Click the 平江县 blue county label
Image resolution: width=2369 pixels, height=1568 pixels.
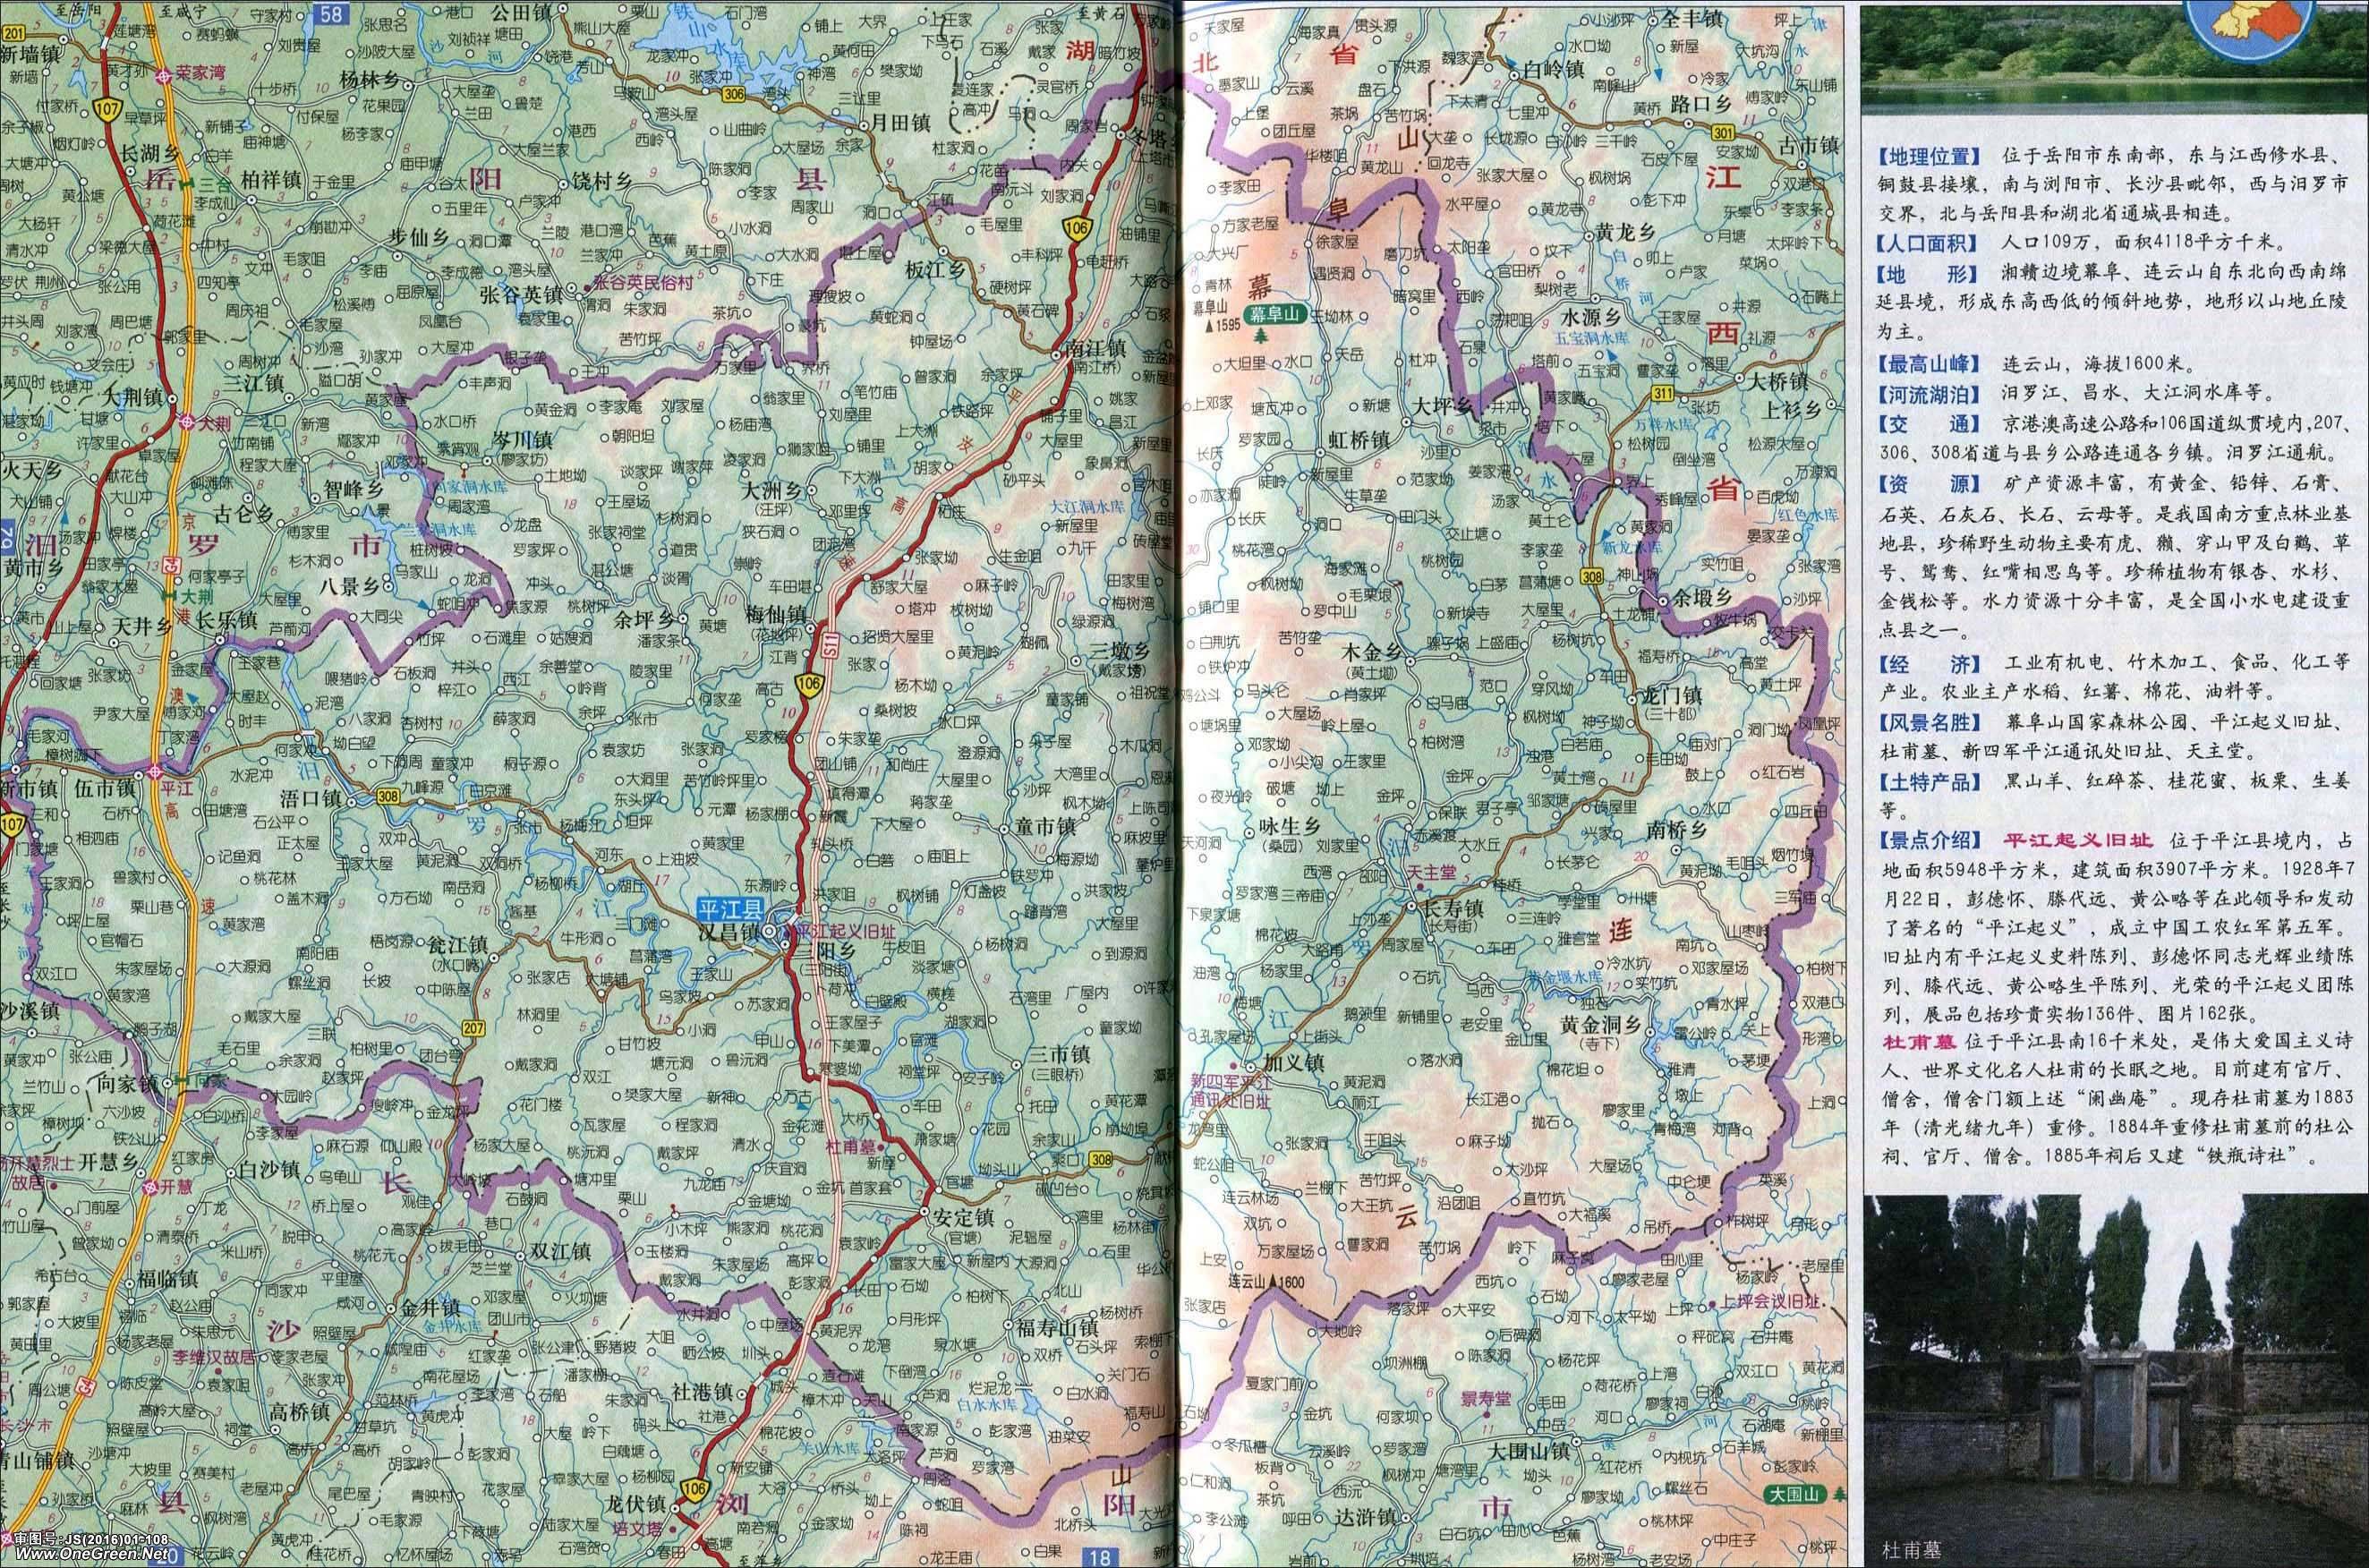(730, 909)
